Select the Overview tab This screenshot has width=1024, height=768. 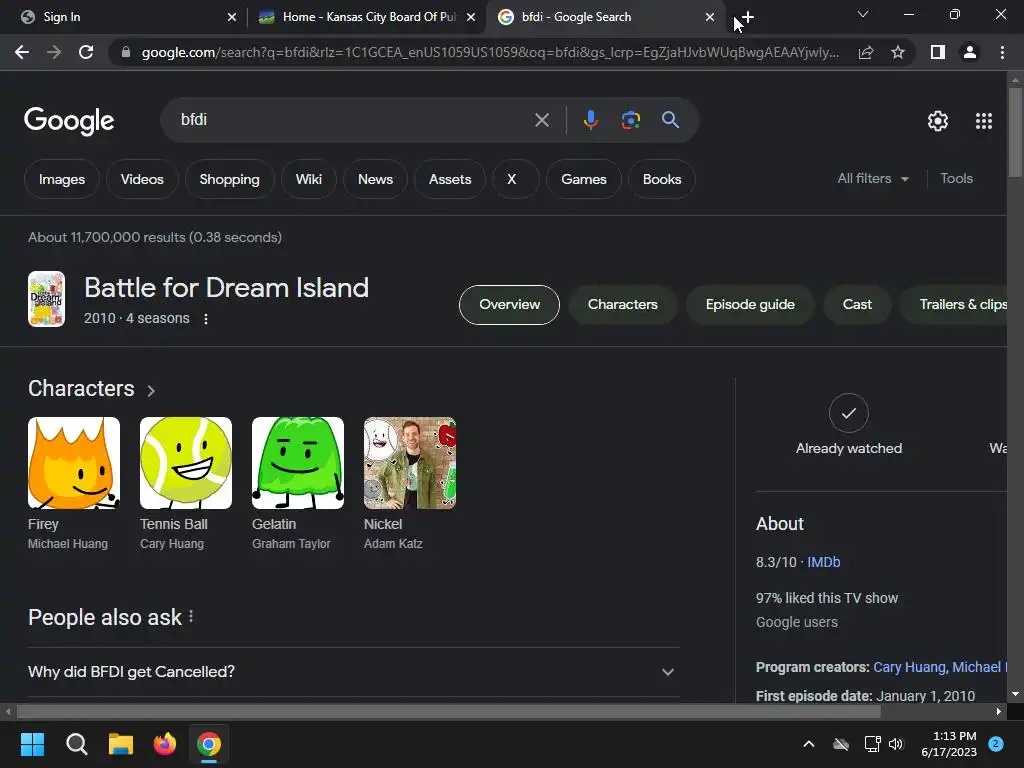coord(509,304)
